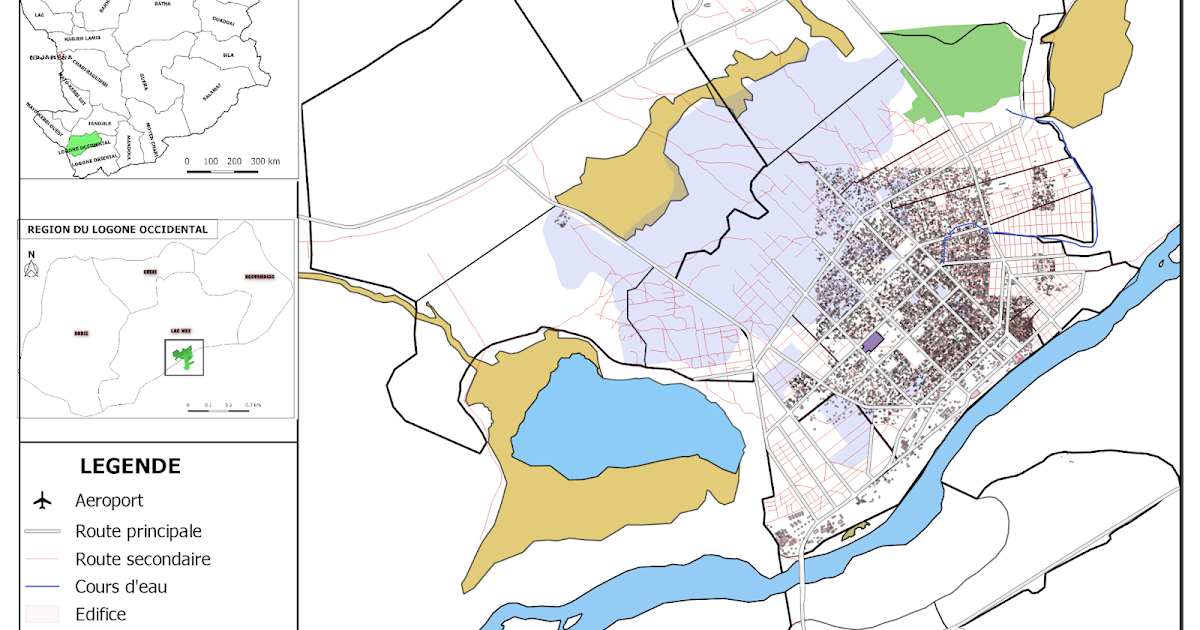Select the Aeroport airplane icon in the legend
The image size is (1200, 630).
click(42, 501)
